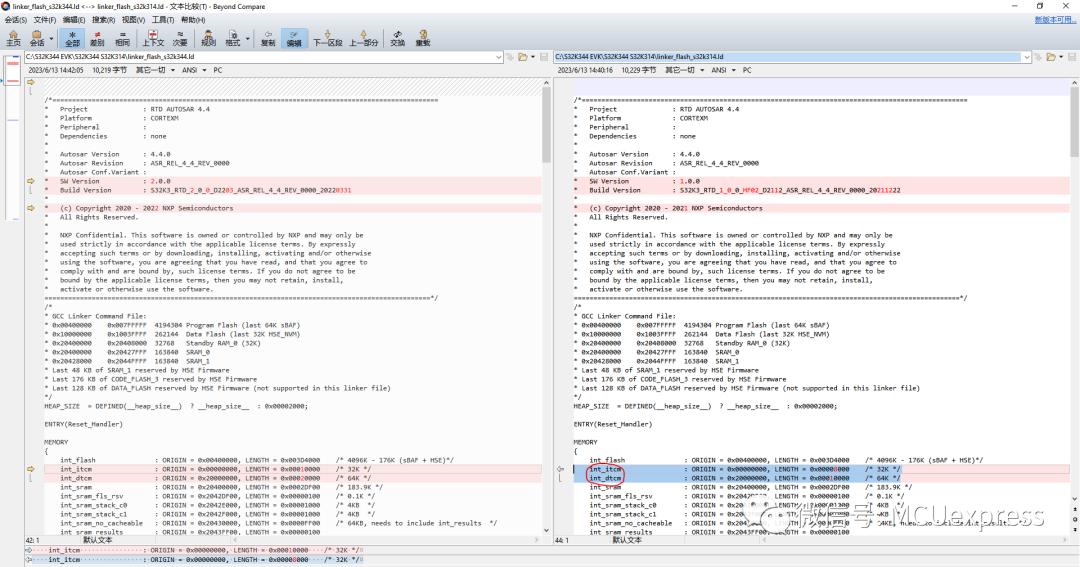
Task: Open the right pane ANSI encoding dropdown
Action: pos(723,70)
